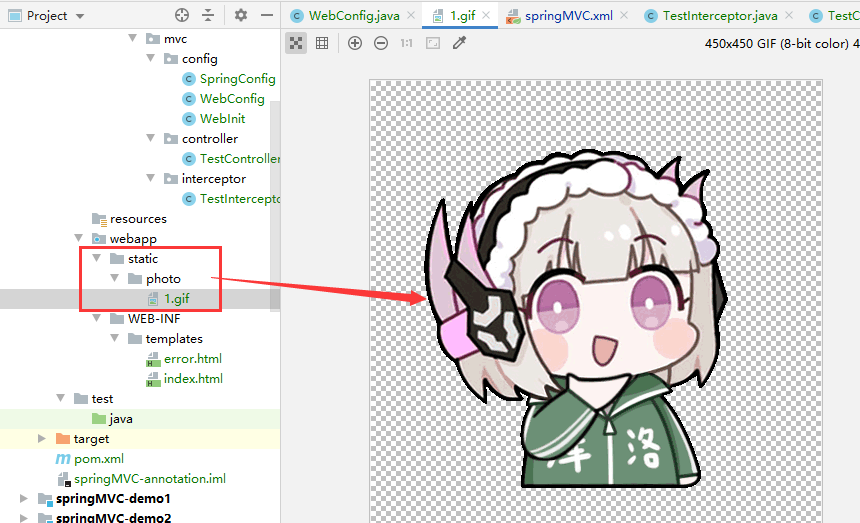Open error.html file
This screenshot has width=860, height=523.
click(x=193, y=359)
